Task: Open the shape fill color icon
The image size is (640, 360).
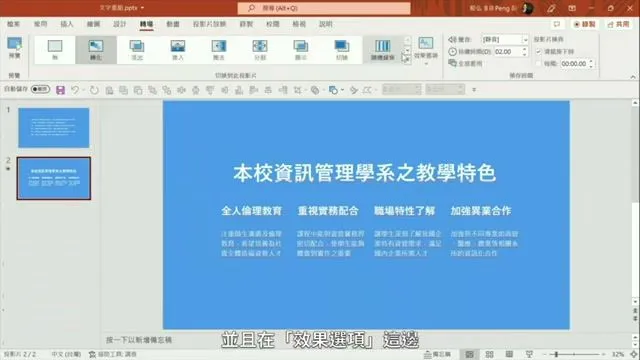Action: coord(333,90)
